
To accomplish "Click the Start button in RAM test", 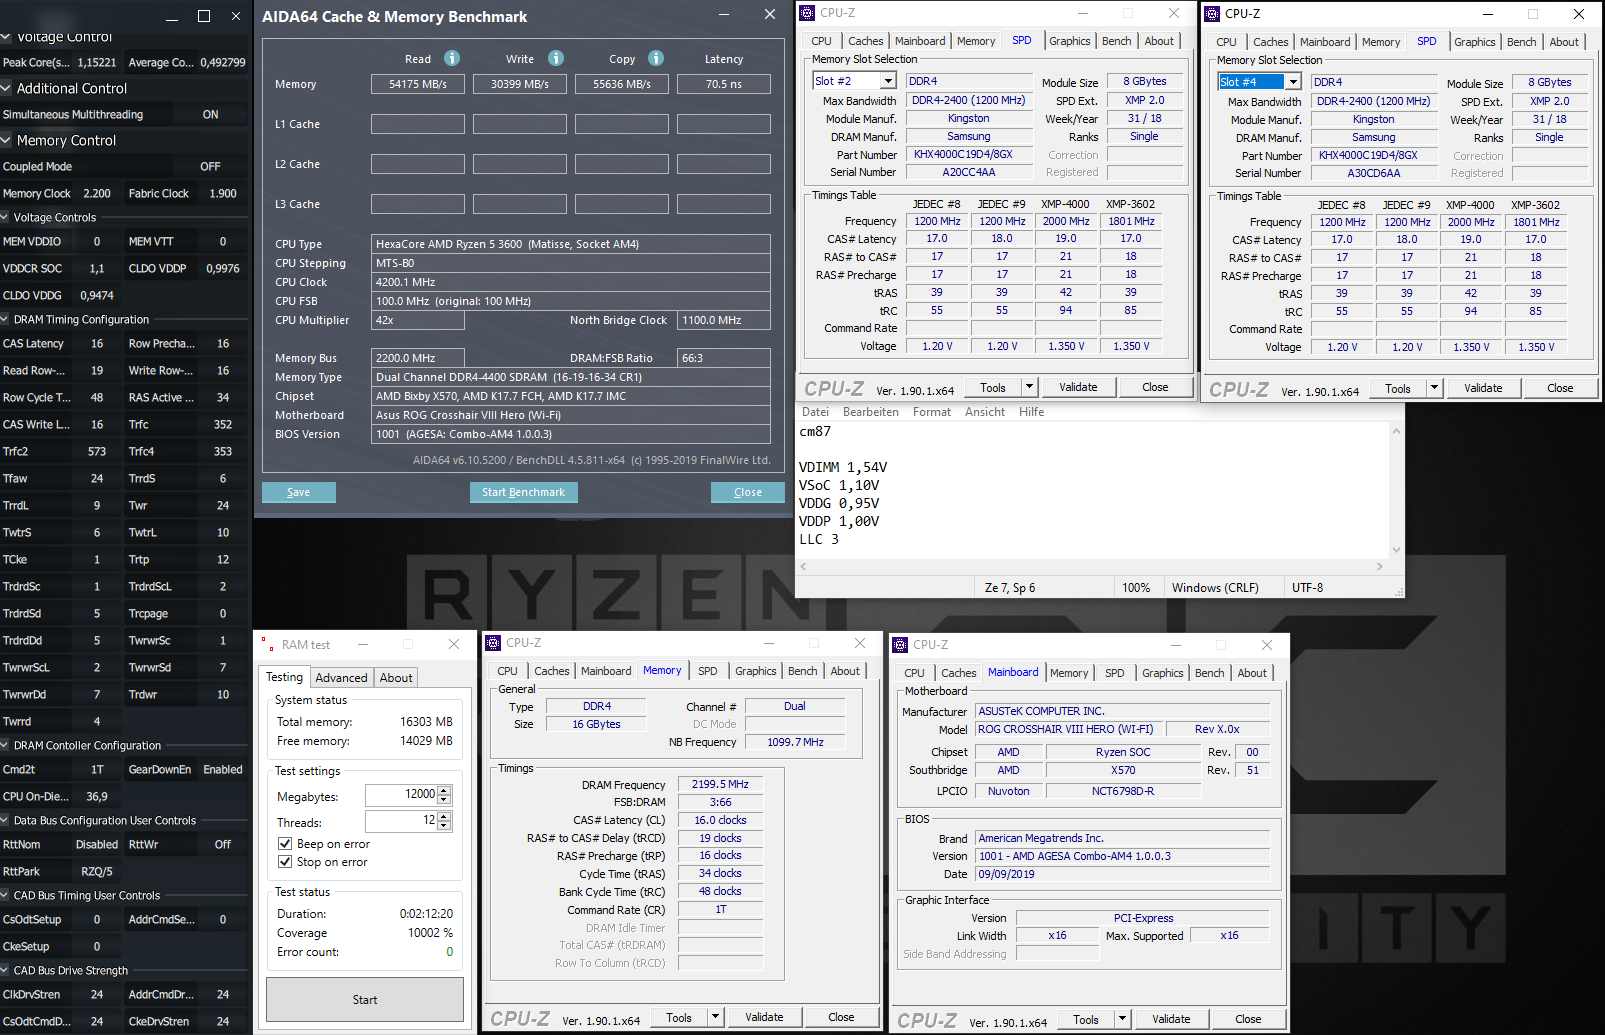I will 365,999.
